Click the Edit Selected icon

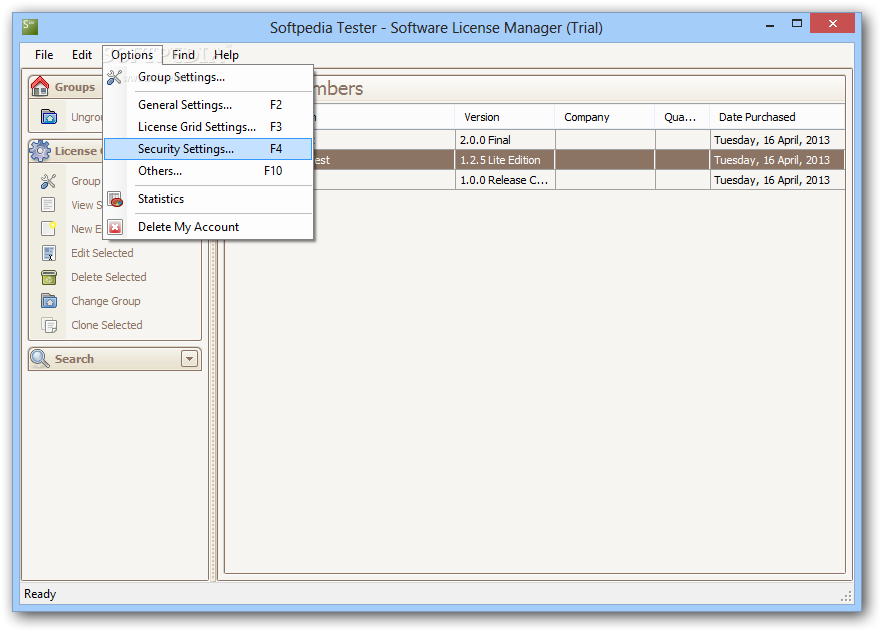[49, 253]
